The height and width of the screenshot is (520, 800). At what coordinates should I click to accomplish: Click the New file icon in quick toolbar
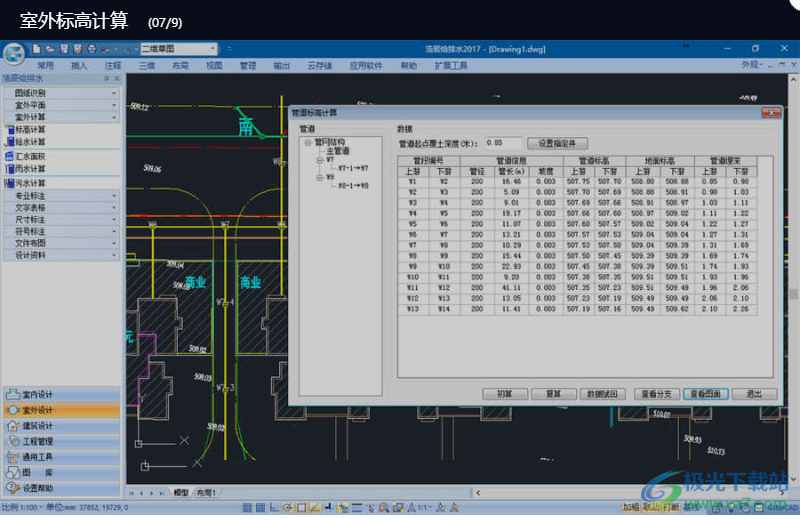click(36, 49)
